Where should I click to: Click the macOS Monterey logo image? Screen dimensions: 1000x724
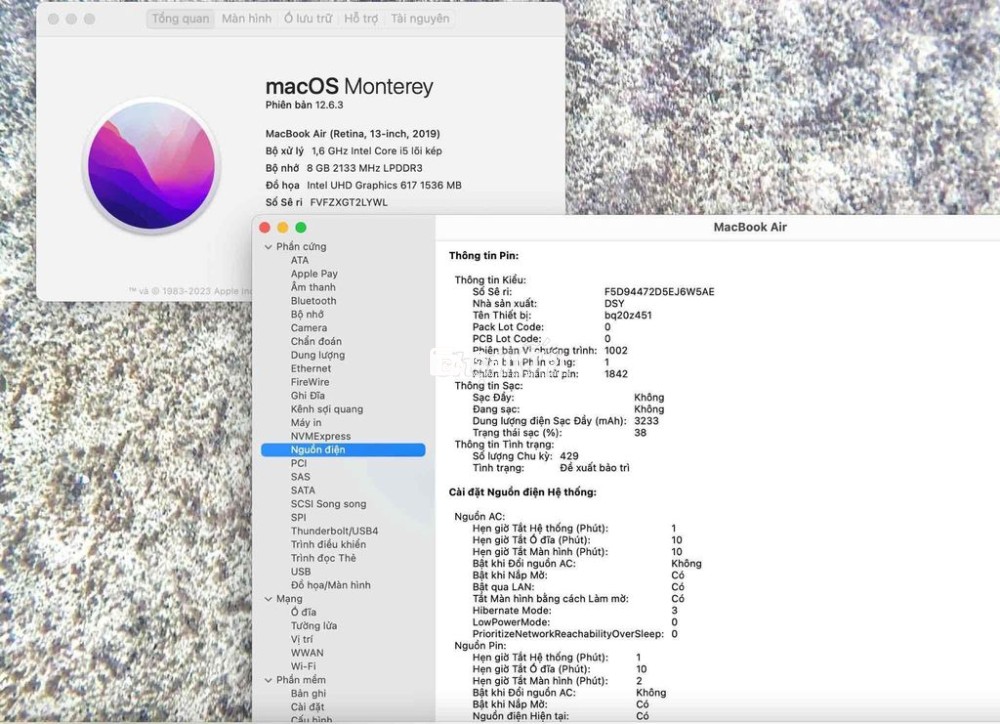tap(152, 167)
